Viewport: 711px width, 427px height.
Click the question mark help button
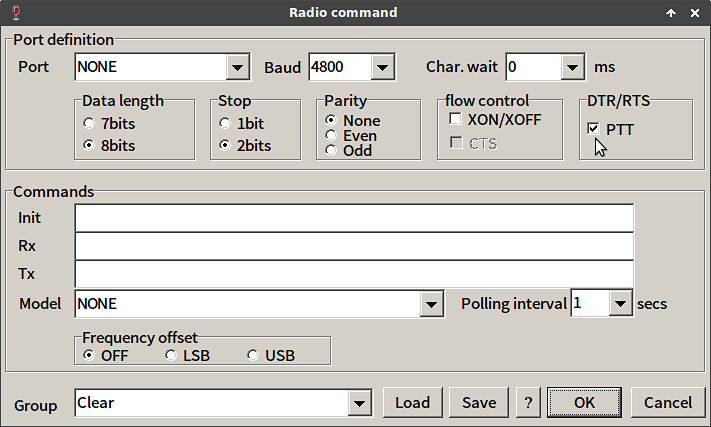click(528, 403)
